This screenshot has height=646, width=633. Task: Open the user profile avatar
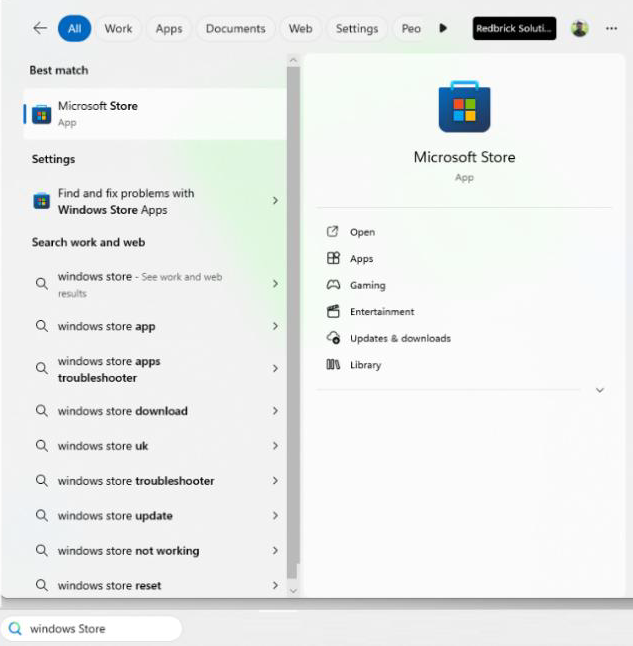[x=579, y=28]
